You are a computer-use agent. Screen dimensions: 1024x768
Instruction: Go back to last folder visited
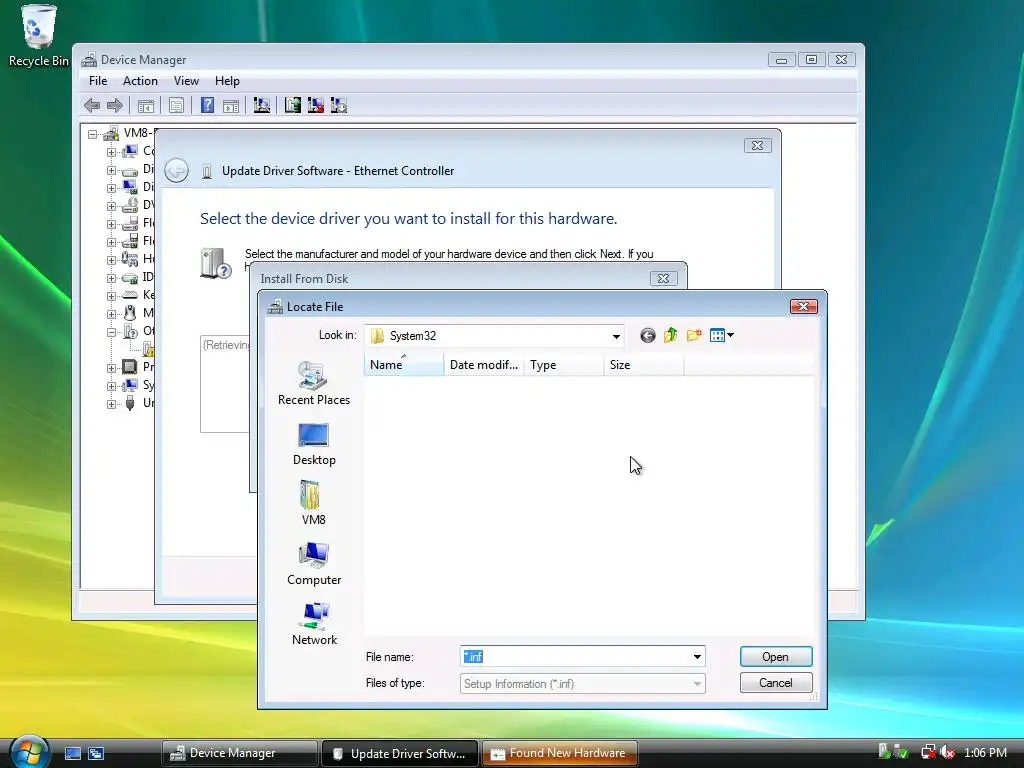point(647,336)
